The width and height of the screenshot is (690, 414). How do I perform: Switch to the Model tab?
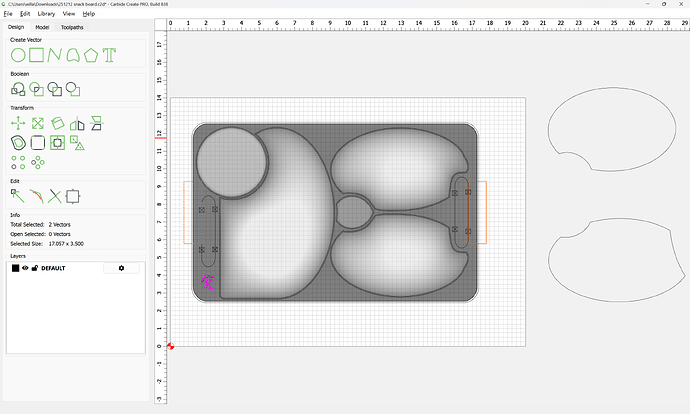(x=43, y=27)
